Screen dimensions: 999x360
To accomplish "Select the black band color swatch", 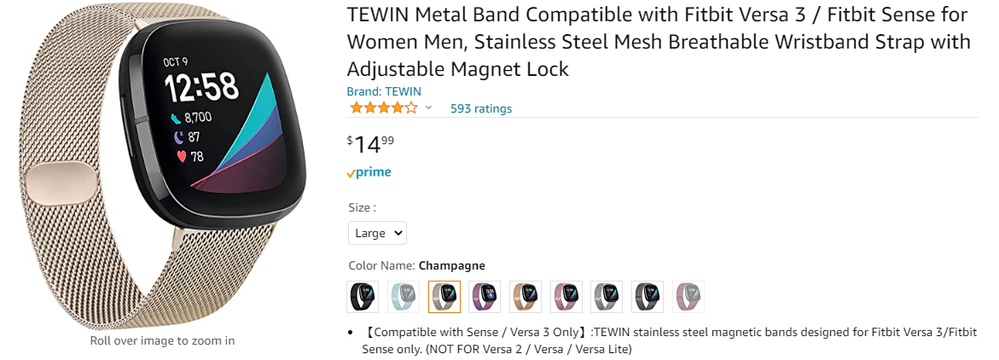I will [x=363, y=297].
